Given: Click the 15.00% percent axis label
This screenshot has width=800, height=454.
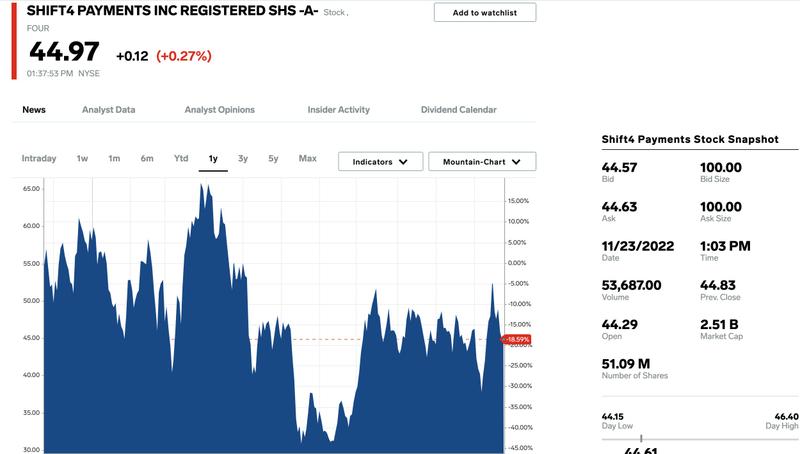Looking at the screenshot, I should coord(518,201).
